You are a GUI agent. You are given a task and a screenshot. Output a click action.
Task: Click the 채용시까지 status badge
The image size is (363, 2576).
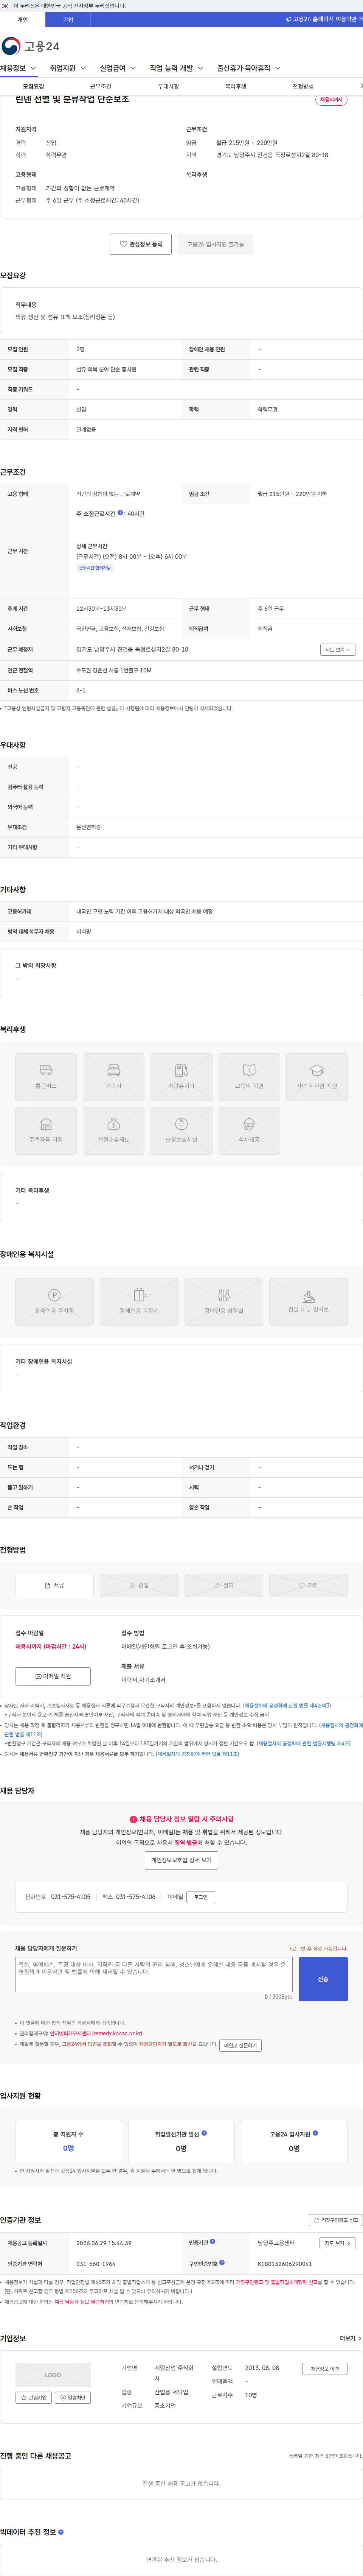tap(331, 100)
